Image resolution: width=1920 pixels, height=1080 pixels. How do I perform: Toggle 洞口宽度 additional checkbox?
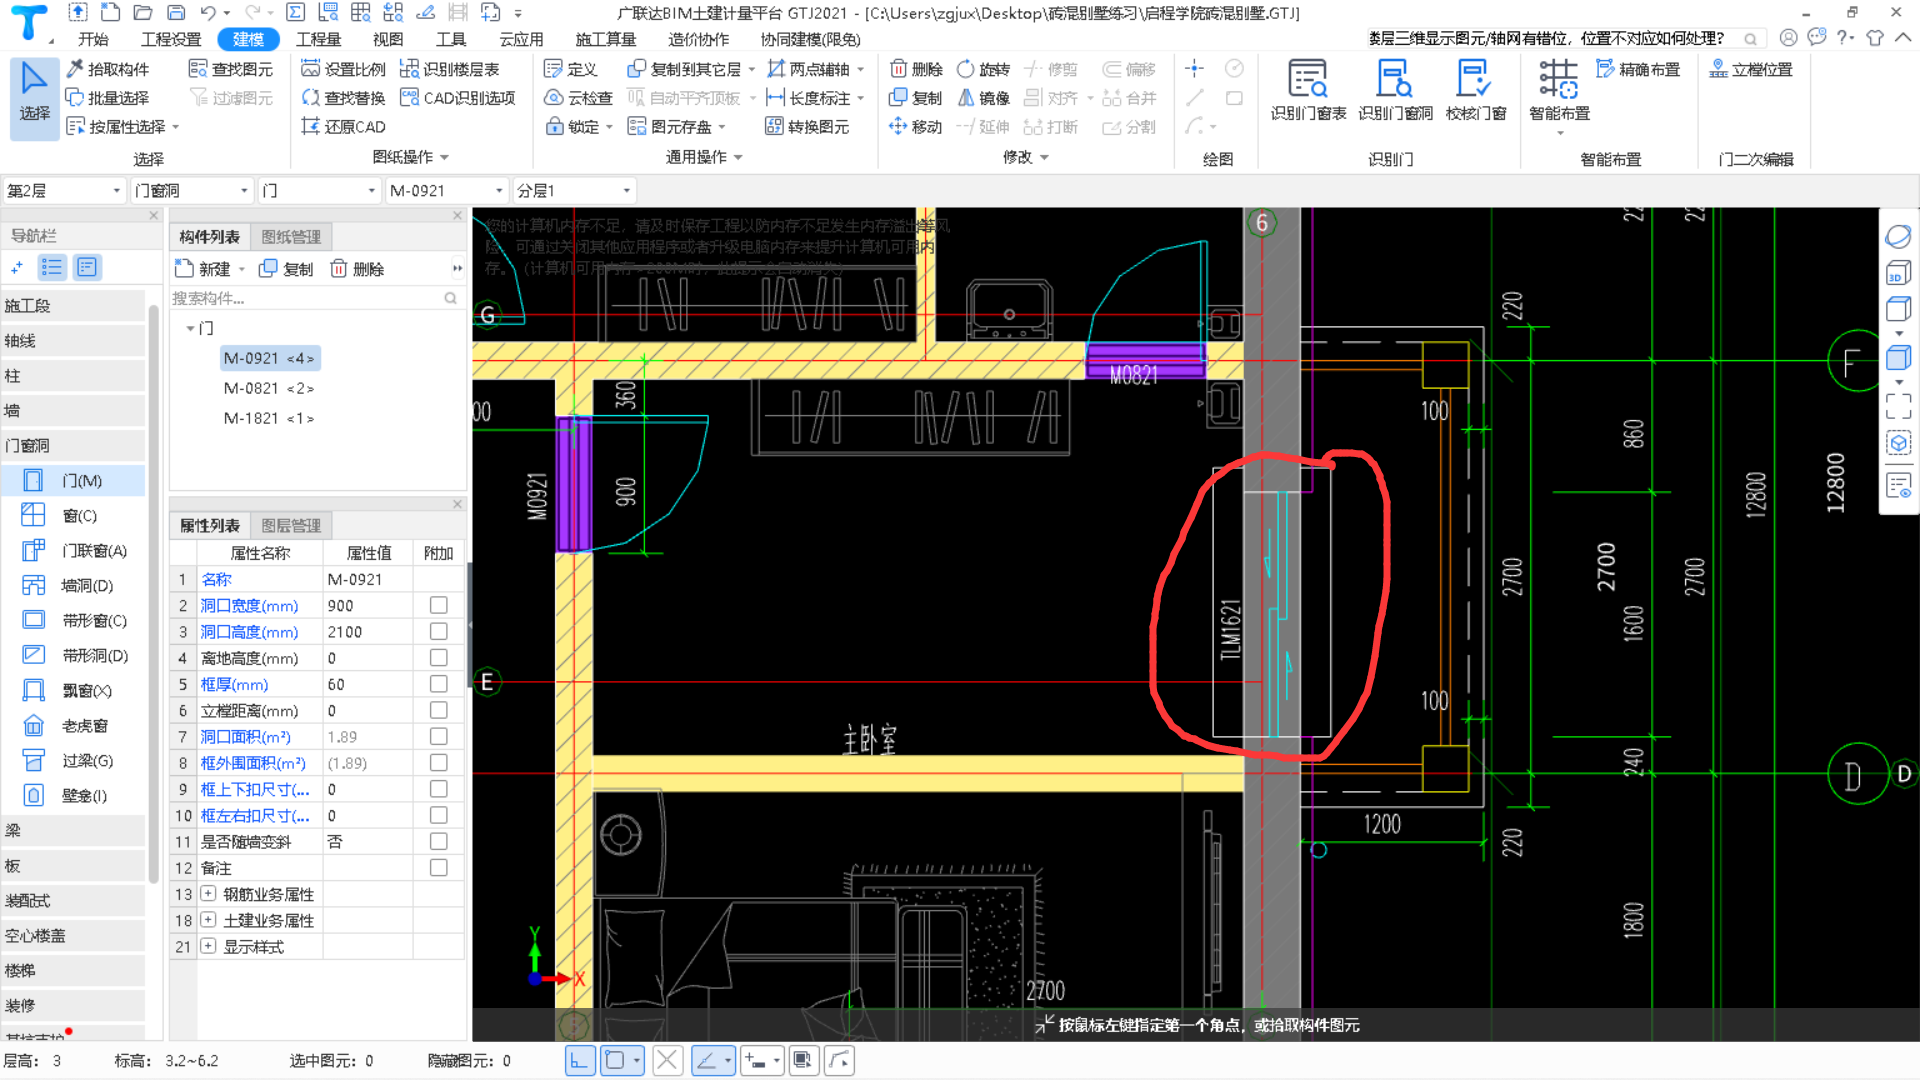pyautogui.click(x=438, y=605)
